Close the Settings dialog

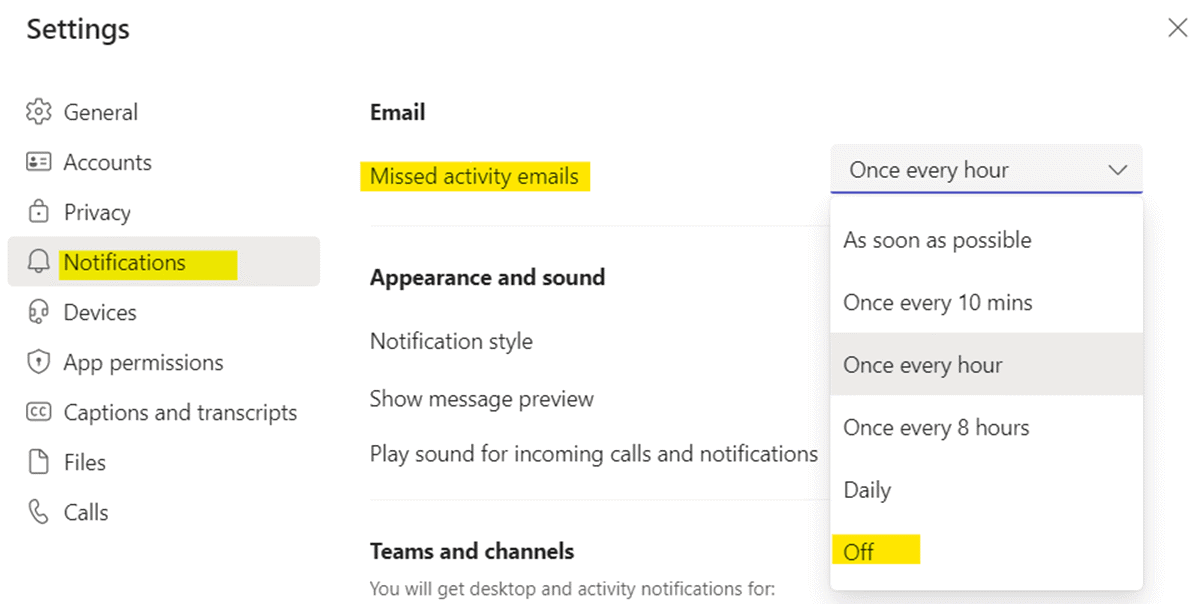tap(1178, 28)
